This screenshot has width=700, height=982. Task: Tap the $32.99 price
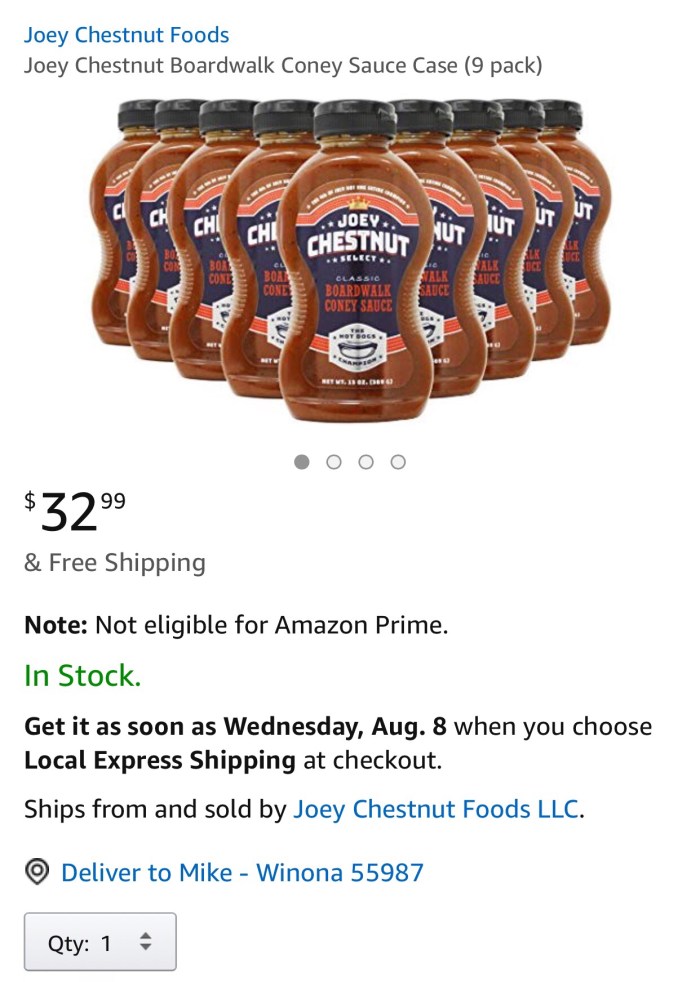(x=75, y=511)
